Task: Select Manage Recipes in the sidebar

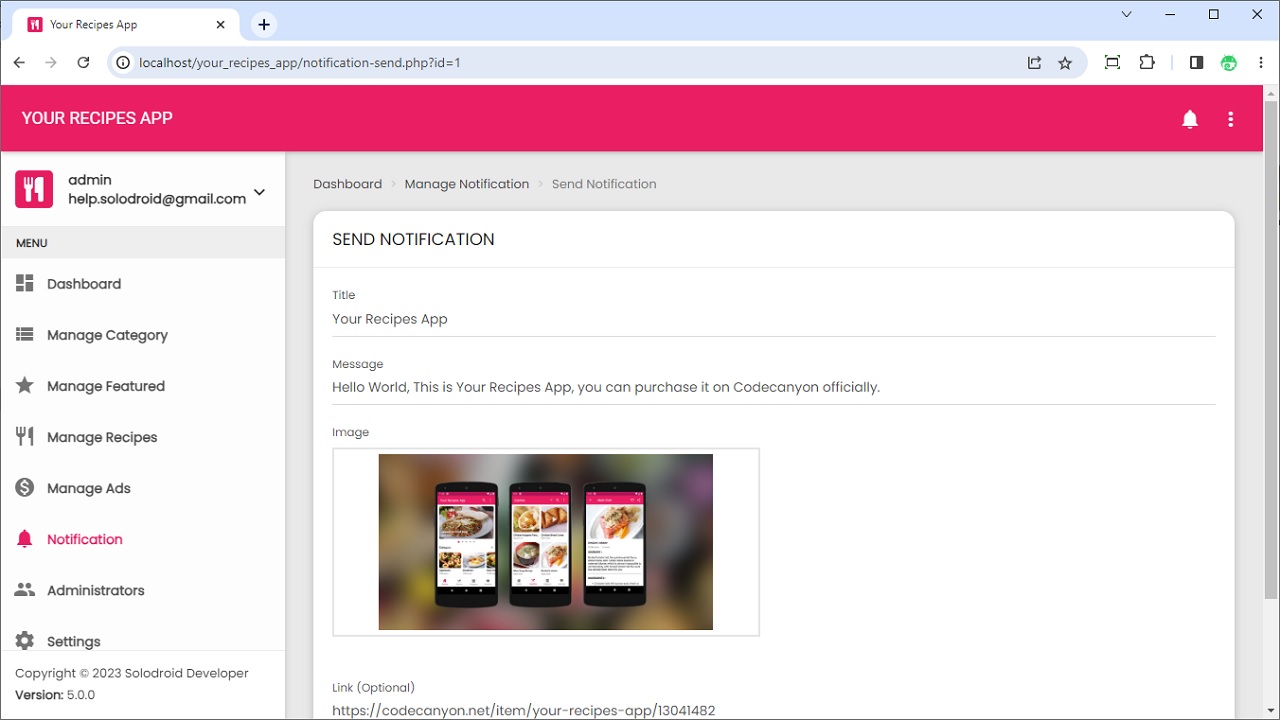Action: [143, 437]
